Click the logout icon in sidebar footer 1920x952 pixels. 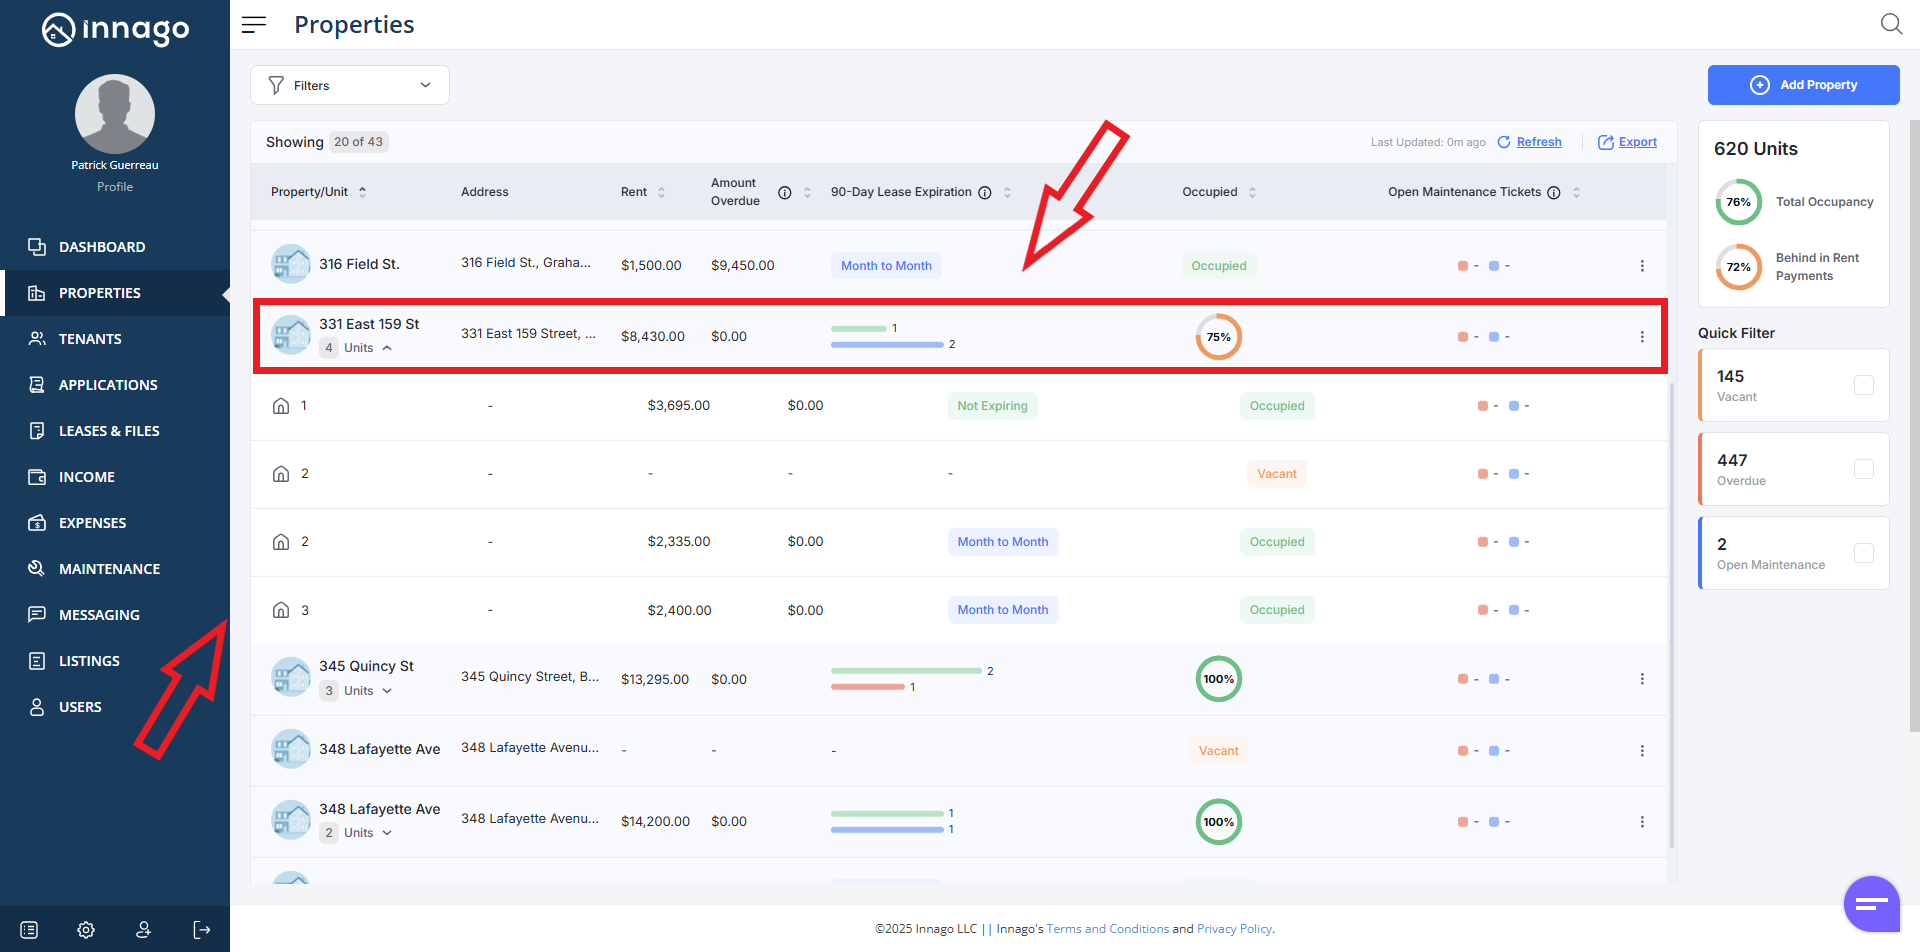[202, 930]
